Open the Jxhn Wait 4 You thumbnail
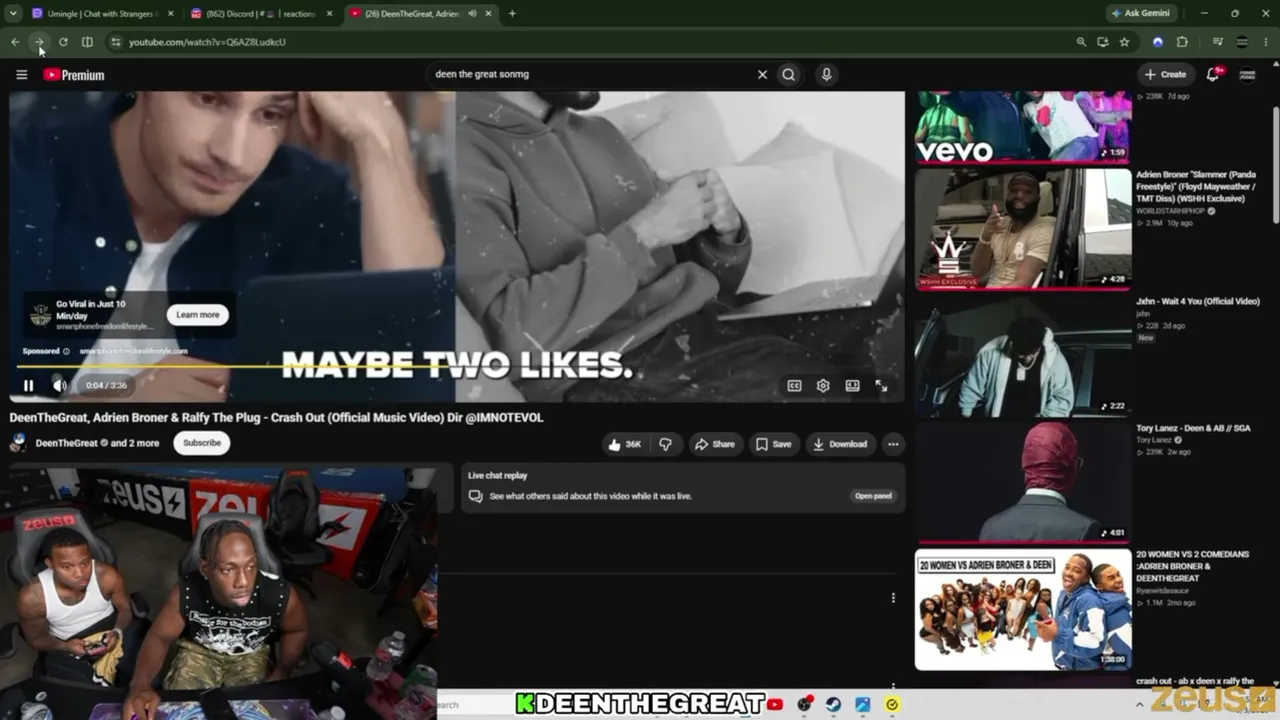Screen dimensions: 1280x720 [x=1023, y=355]
